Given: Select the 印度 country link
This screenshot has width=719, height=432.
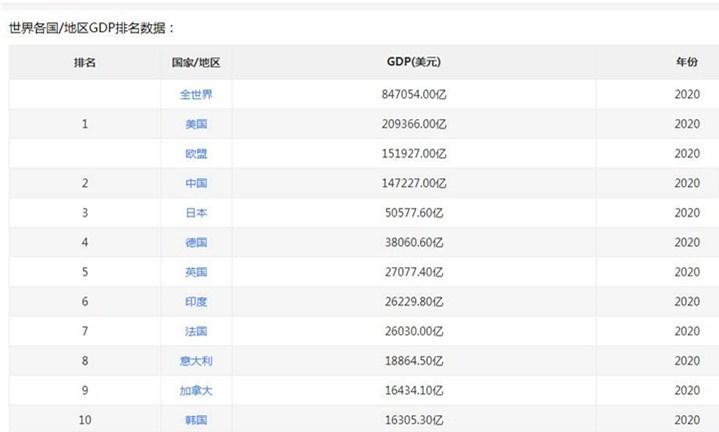Looking at the screenshot, I should [x=196, y=301].
